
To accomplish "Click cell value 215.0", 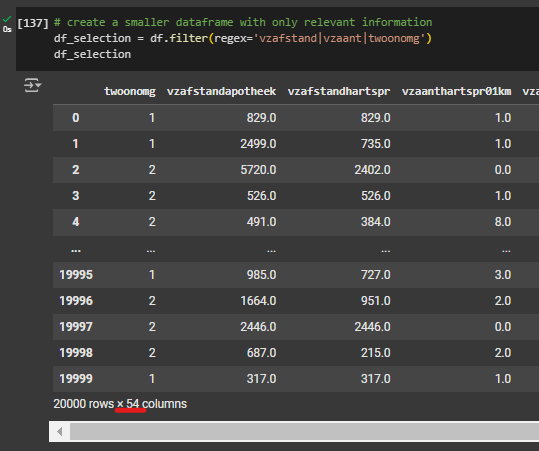I will coord(376,353).
